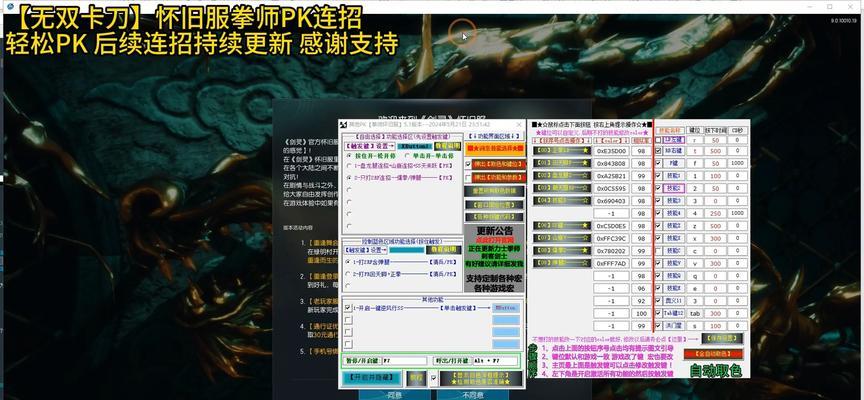Click the red 【全自动取色】 button
Image resolution: width=864 pixels, height=400 pixels.
713,354
